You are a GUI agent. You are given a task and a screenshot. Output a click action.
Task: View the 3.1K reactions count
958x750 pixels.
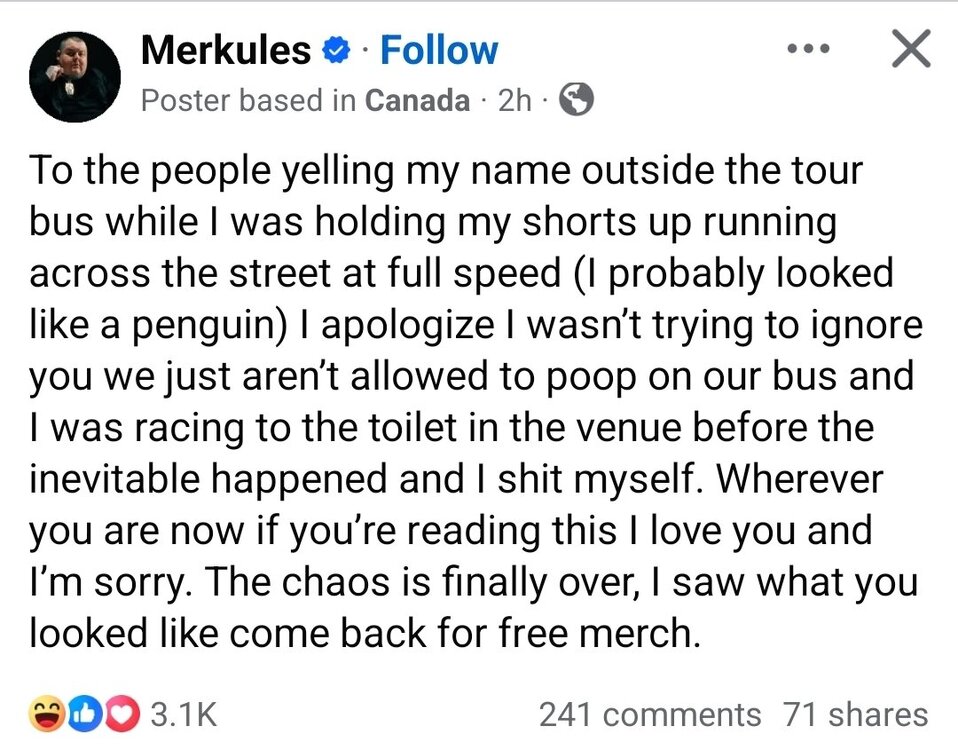pyautogui.click(x=182, y=715)
